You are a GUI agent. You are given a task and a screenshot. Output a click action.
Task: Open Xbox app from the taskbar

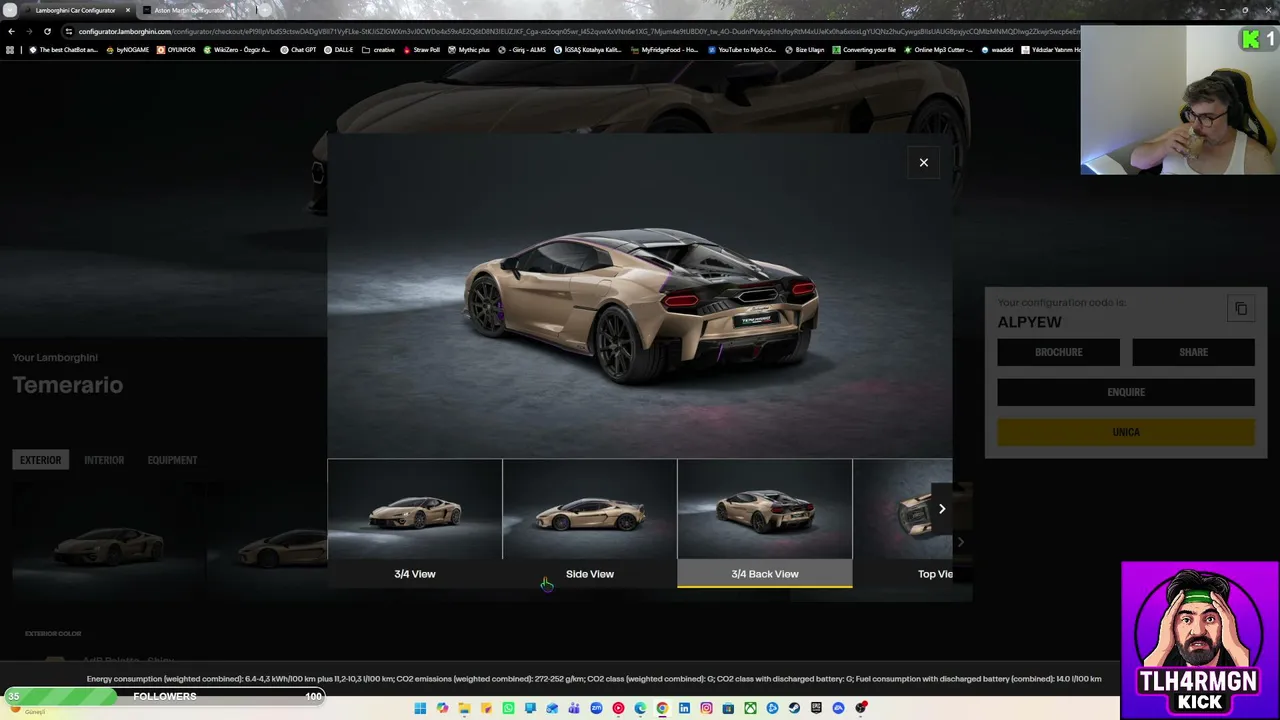click(x=750, y=708)
